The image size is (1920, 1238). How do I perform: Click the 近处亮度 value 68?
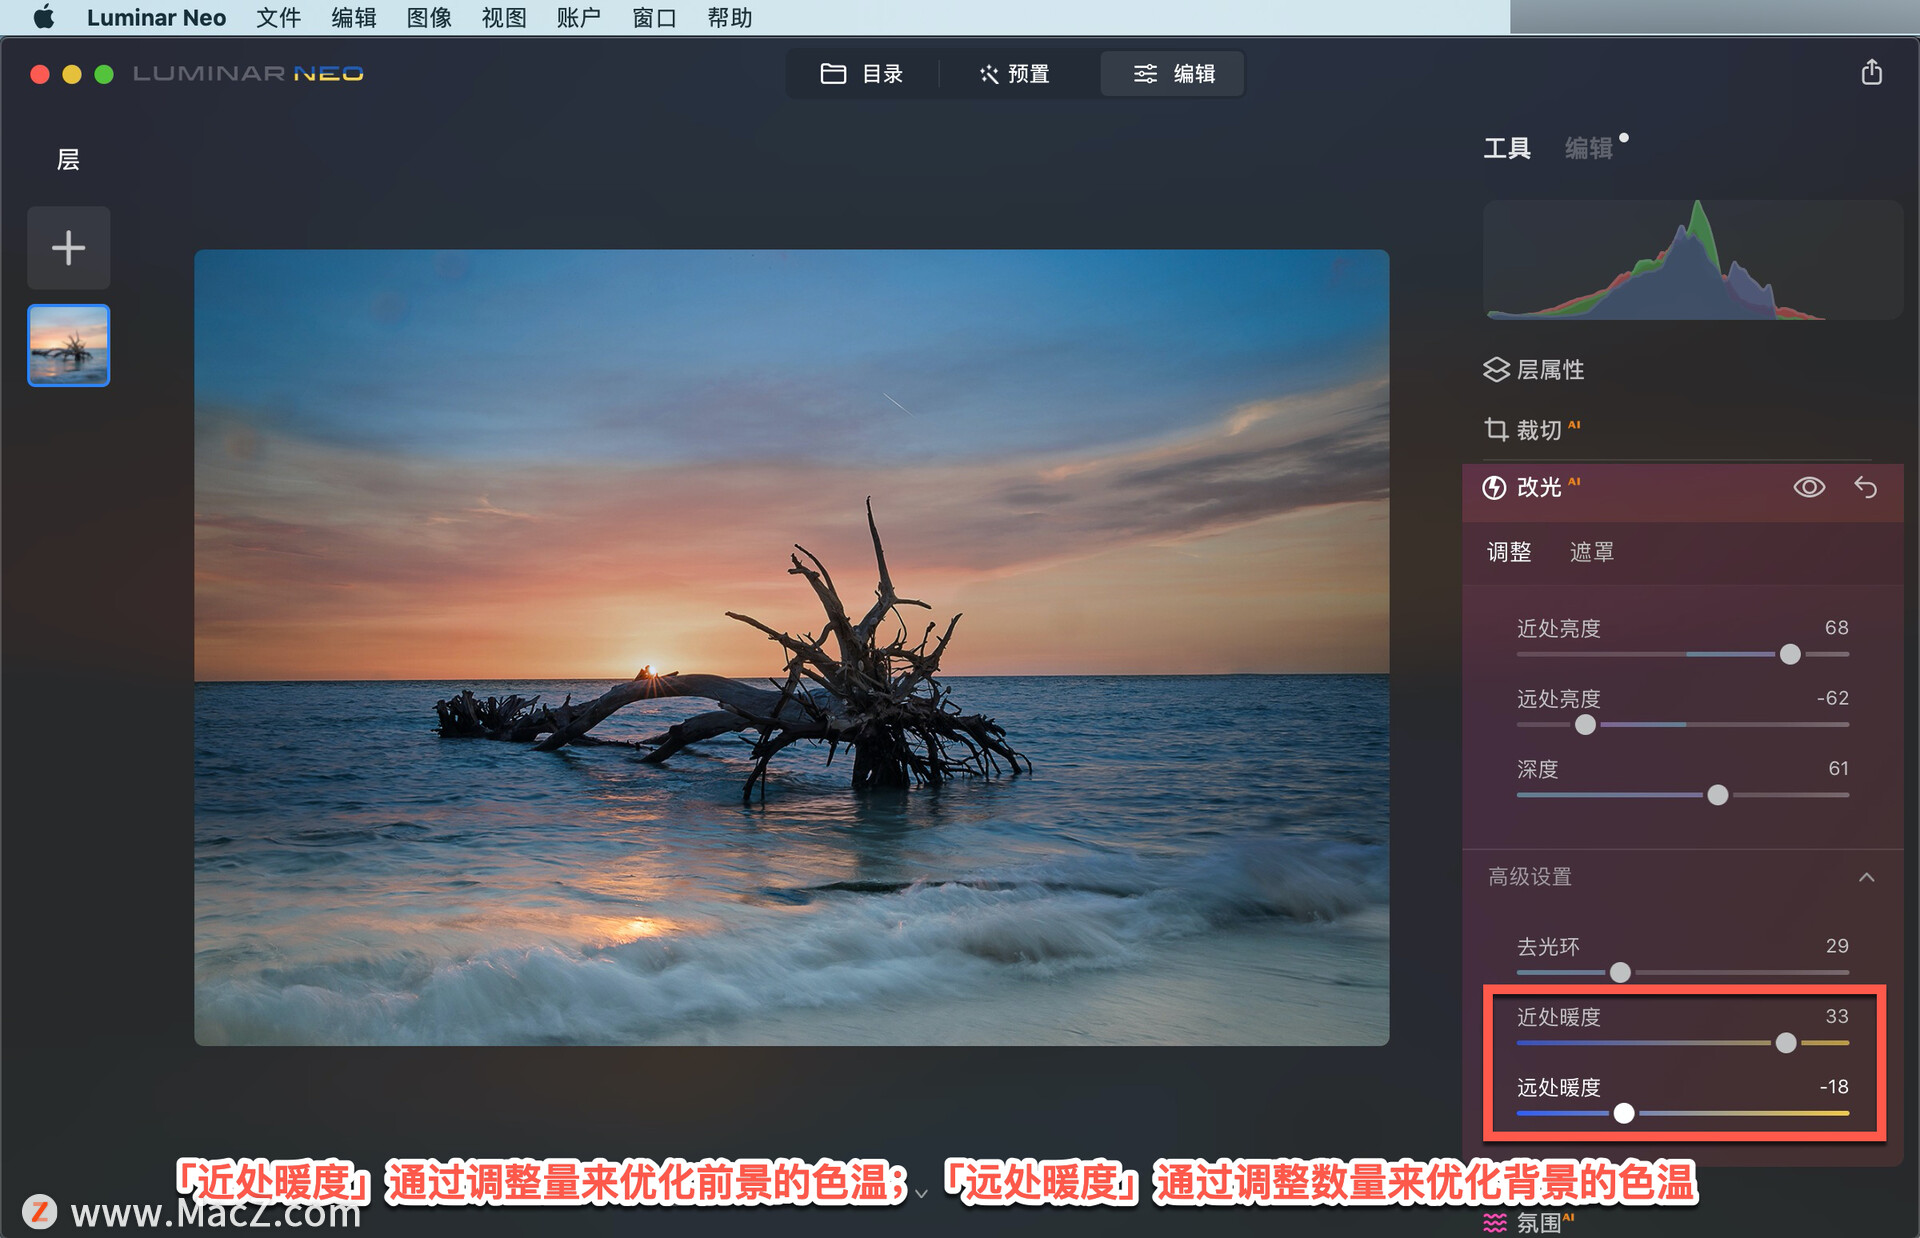(1836, 628)
